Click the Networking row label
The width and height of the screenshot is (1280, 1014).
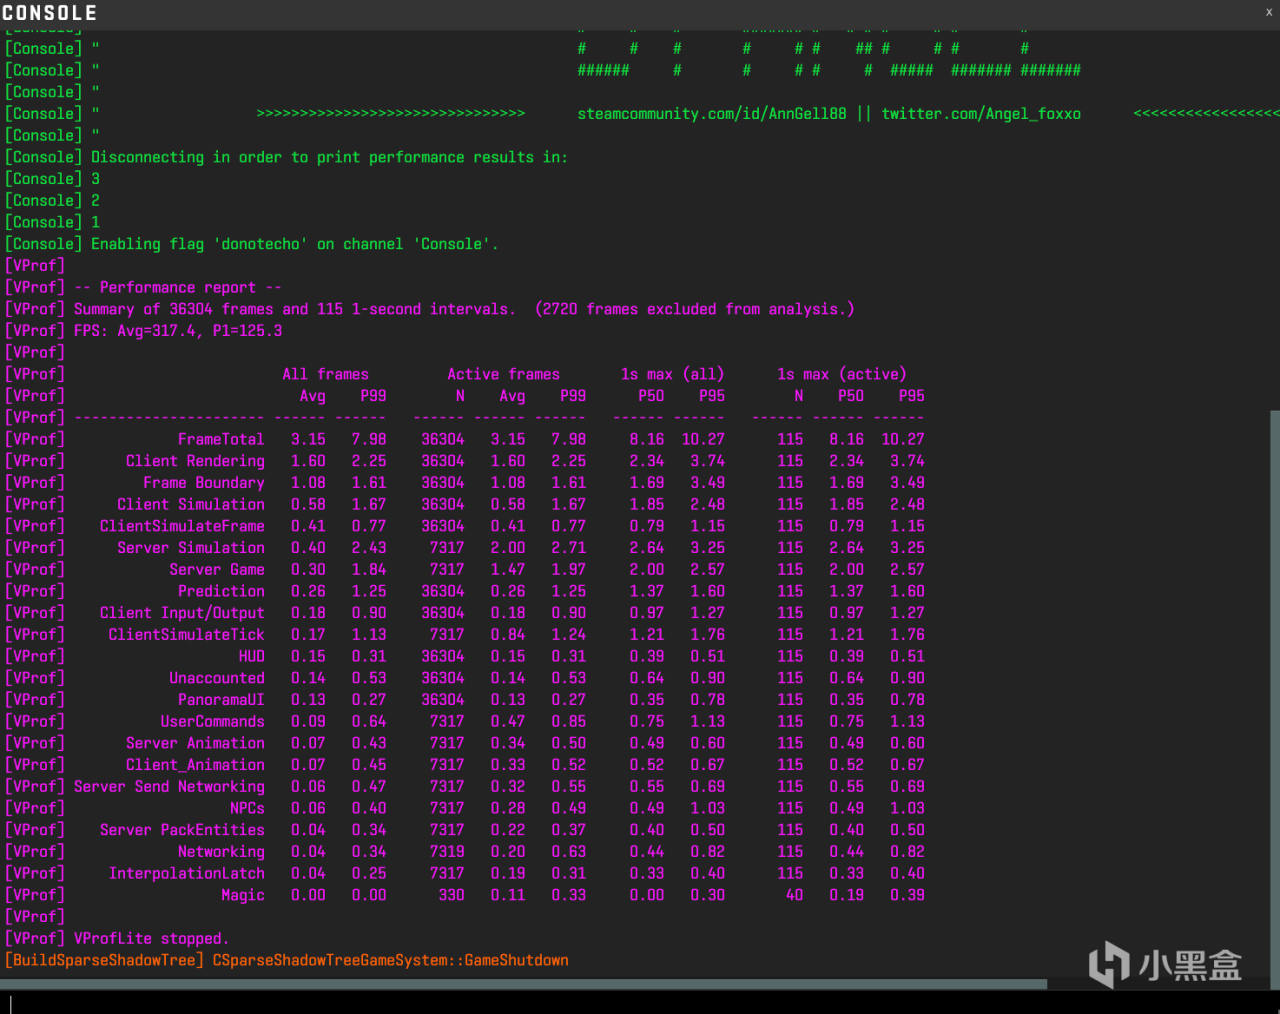[221, 852]
